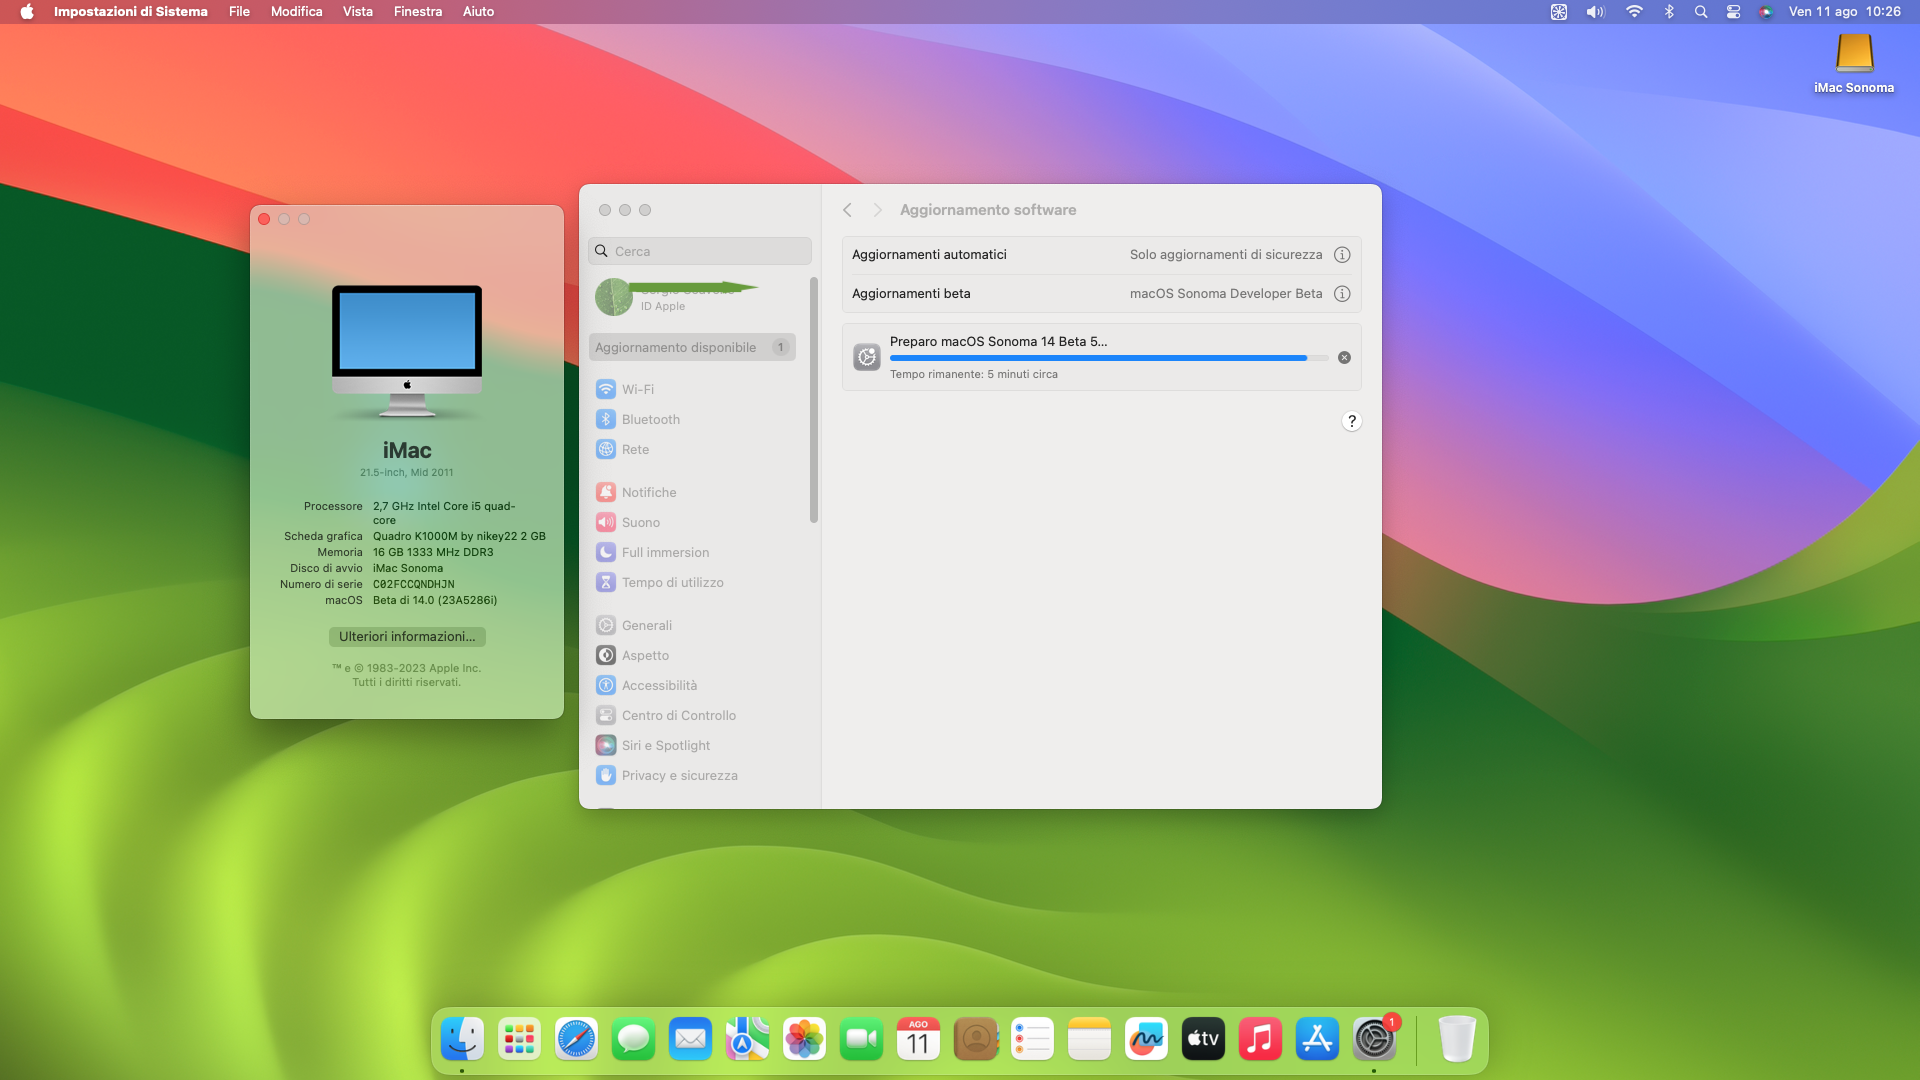The height and width of the screenshot is (1080, 1920).
Task: Click Ulteriori informazioni button
Action: [407, 637]
